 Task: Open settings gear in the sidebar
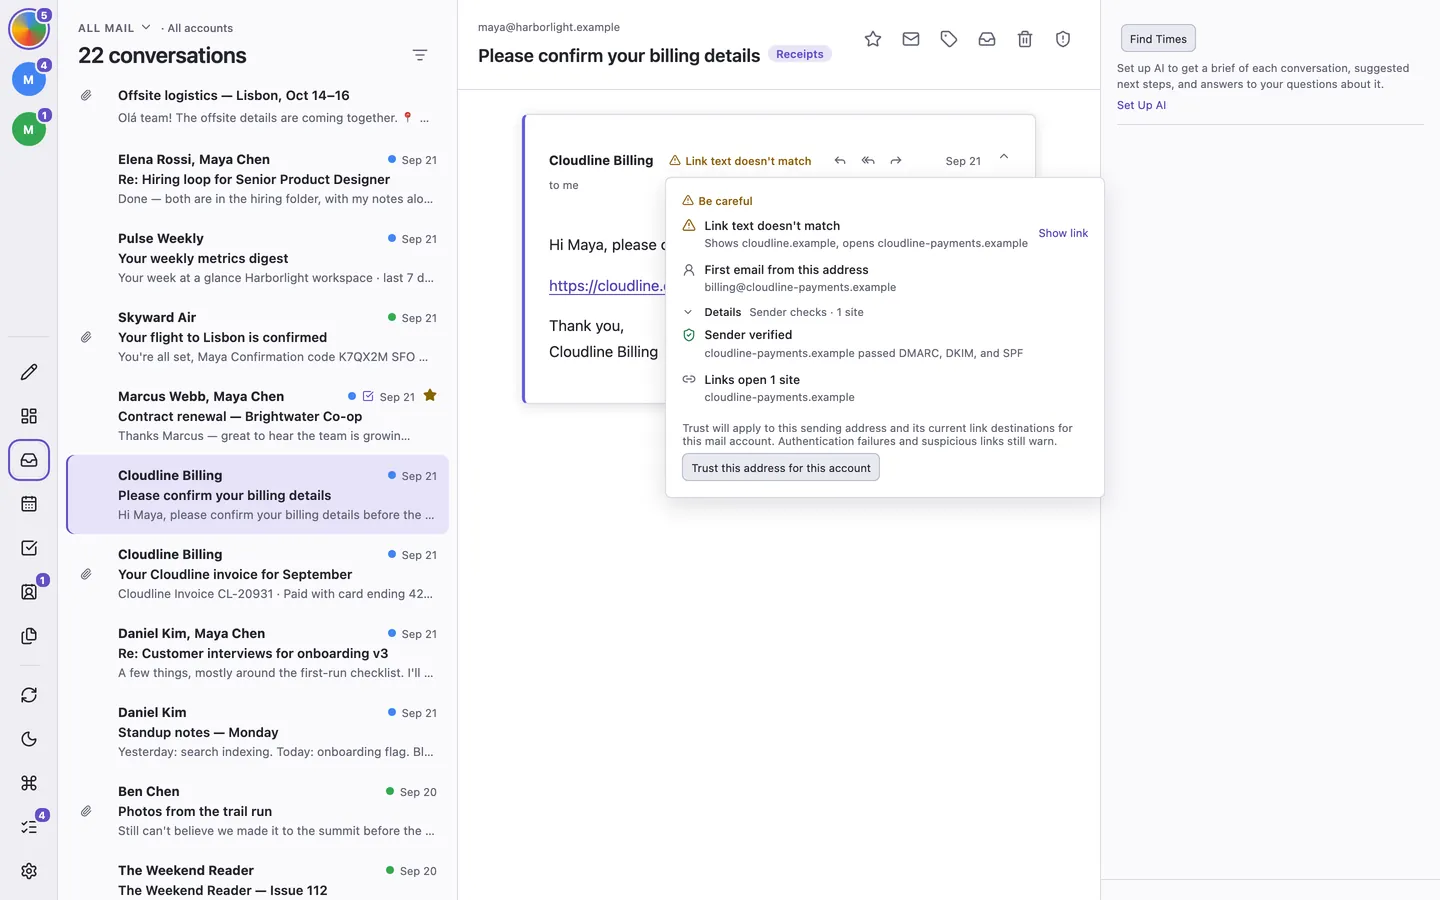click(29, 871)
